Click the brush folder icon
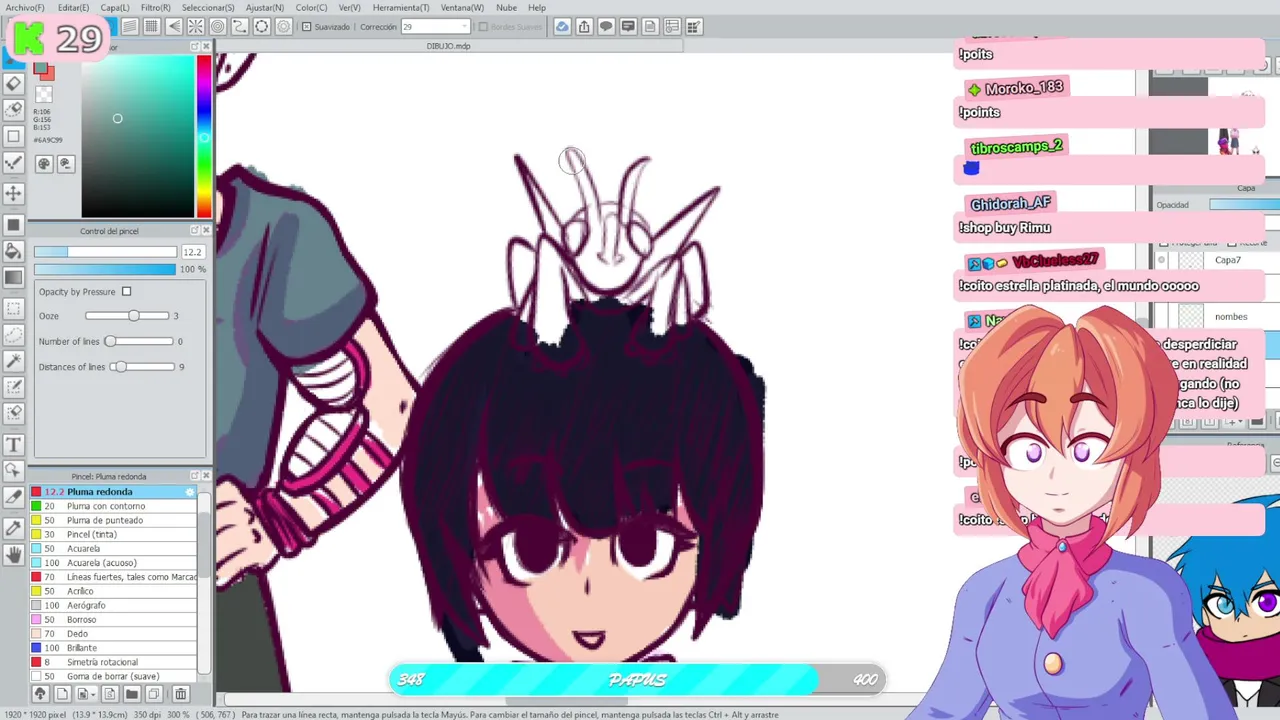 pos(131,694)
